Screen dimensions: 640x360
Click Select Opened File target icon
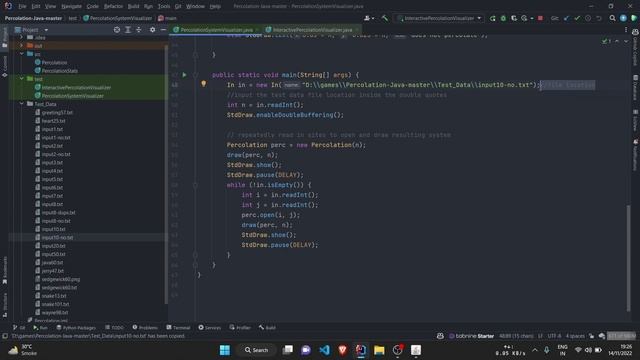117,30
